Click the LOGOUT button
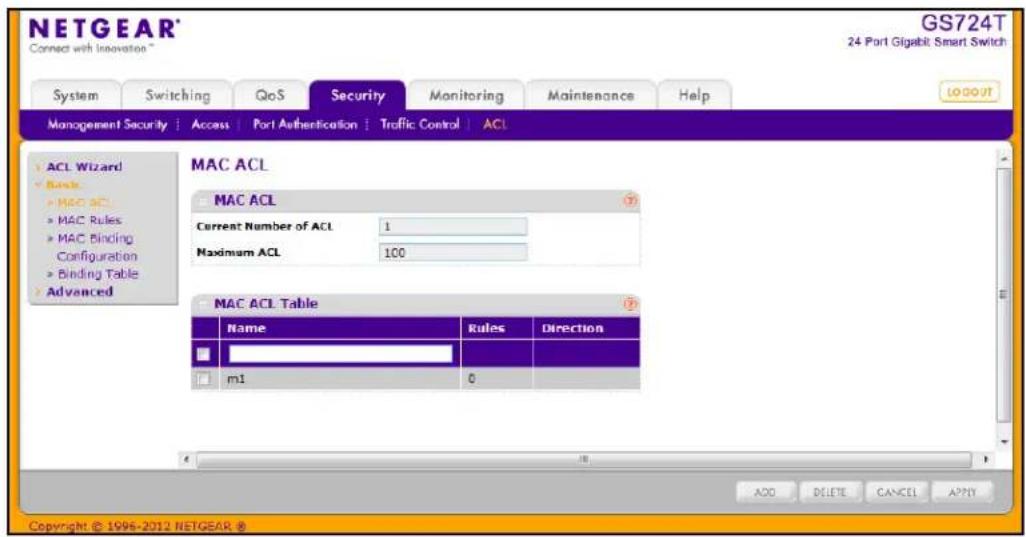 969,92
